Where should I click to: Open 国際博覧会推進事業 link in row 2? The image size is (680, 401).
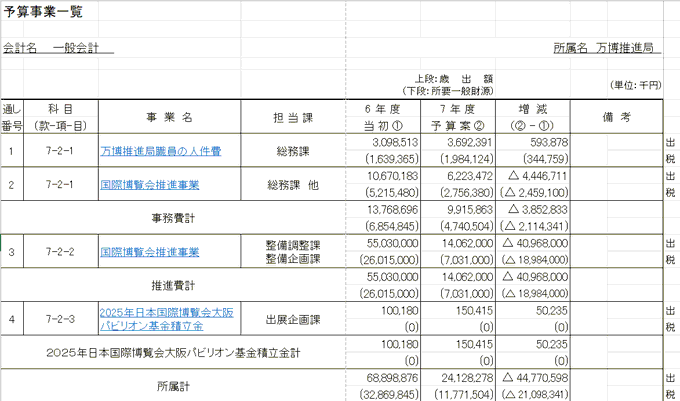(149, 185)
